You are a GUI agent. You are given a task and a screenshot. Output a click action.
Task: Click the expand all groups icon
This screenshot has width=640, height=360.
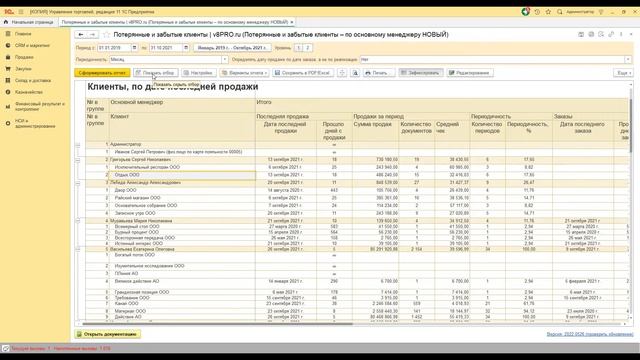tap(342, 73)
